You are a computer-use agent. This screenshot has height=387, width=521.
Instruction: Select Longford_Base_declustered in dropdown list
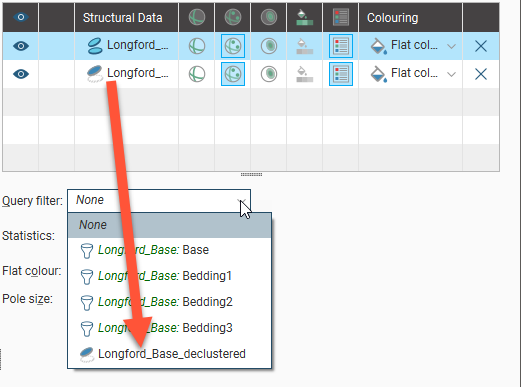pyautogui.click(x=170, y=354)
